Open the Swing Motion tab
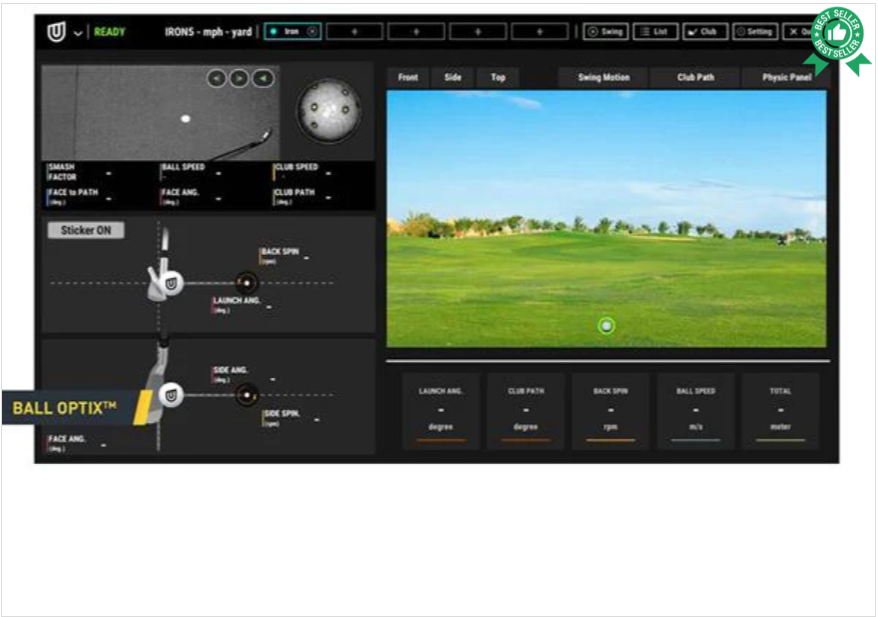Image resolution: width=878 pixels, height=617 pixels. click(x=604, y=77)
